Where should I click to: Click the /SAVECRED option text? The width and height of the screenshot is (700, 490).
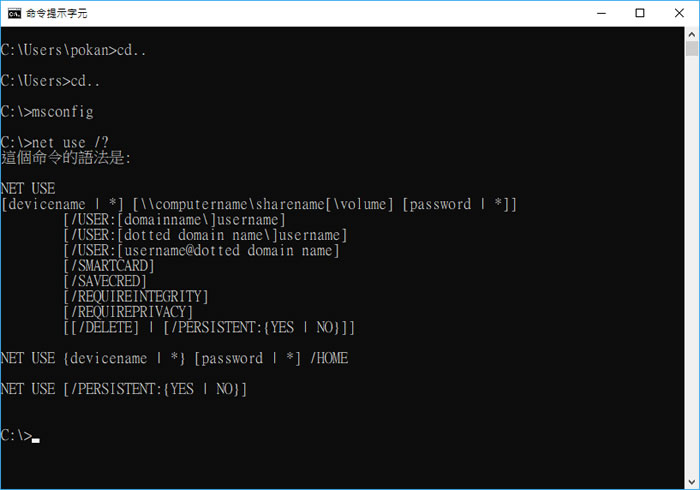pos(105,281)
